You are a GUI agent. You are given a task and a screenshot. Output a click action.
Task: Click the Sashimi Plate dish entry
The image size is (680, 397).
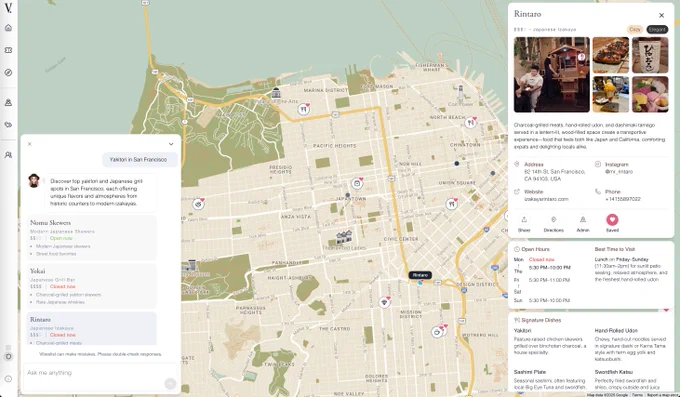[550, 379]
